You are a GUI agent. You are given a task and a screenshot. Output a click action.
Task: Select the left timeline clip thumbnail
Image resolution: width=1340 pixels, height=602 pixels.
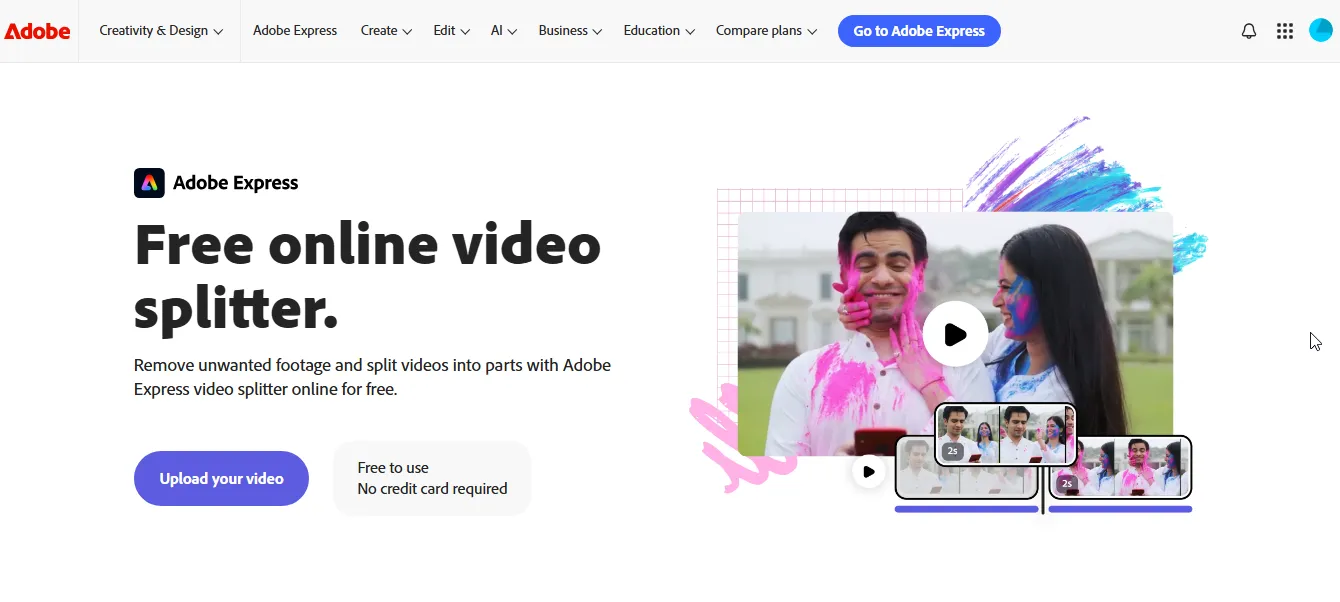(x=966, y=468)
